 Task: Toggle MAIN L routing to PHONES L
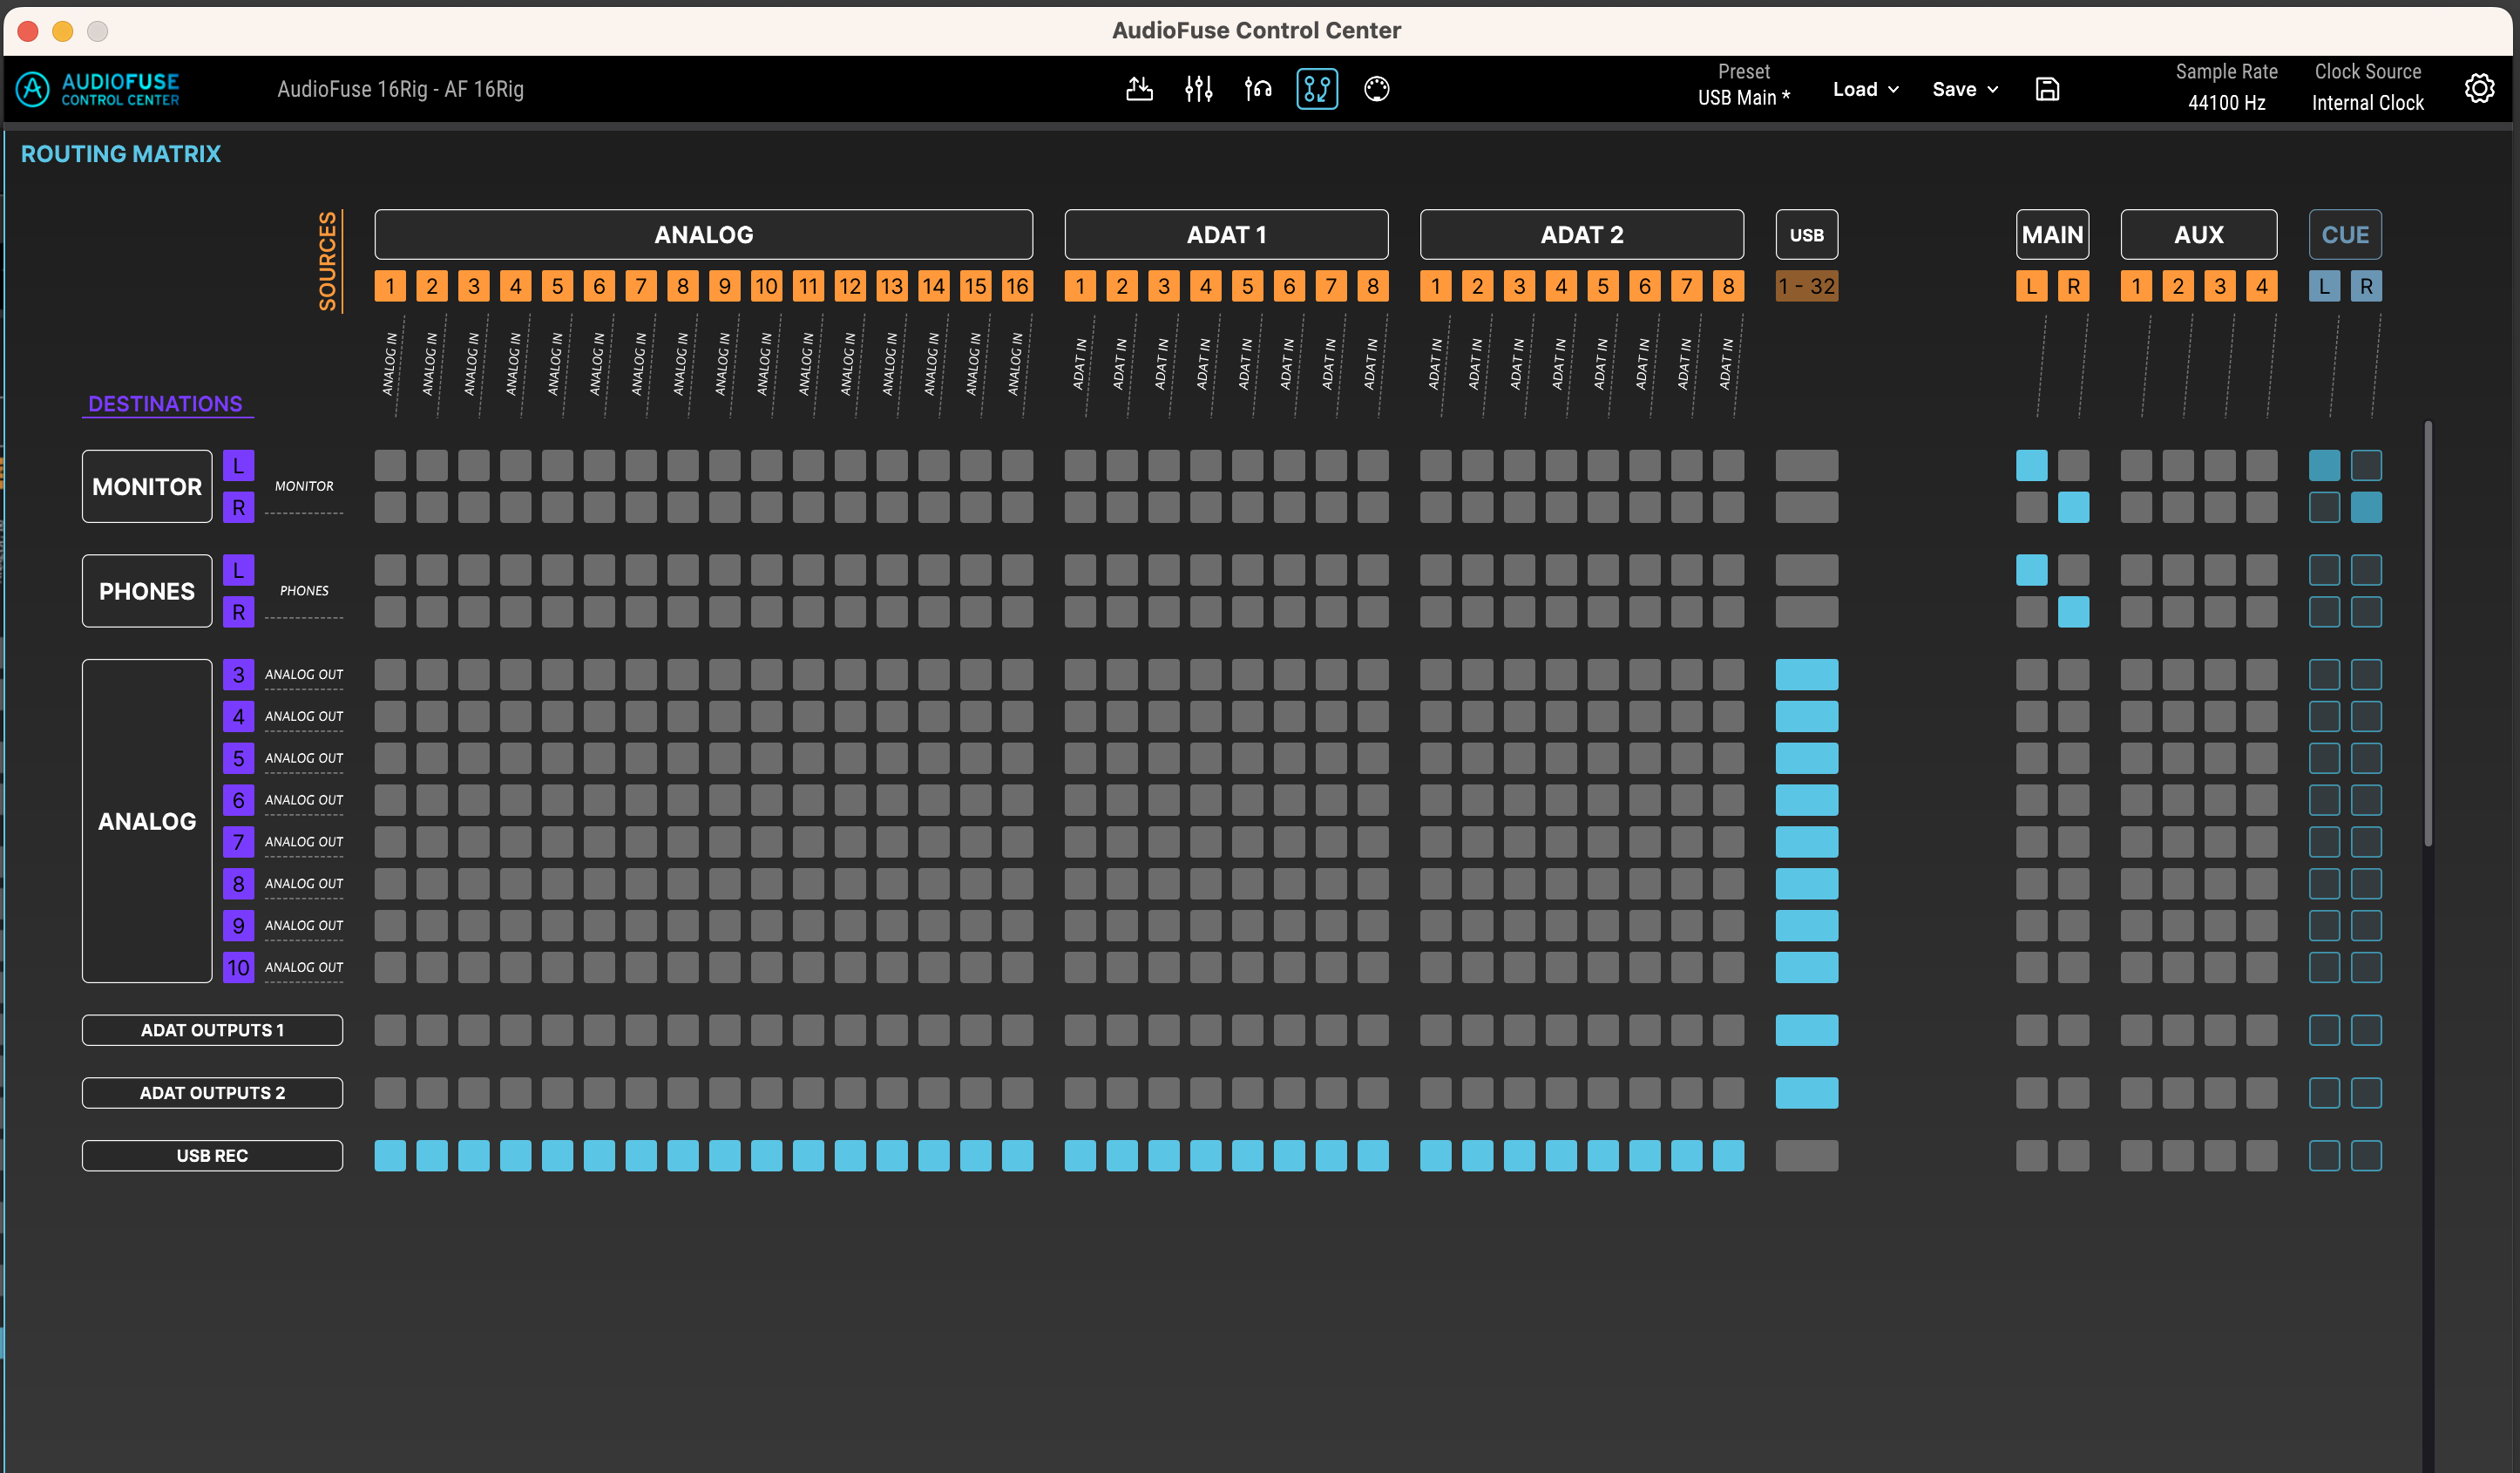2031,570
